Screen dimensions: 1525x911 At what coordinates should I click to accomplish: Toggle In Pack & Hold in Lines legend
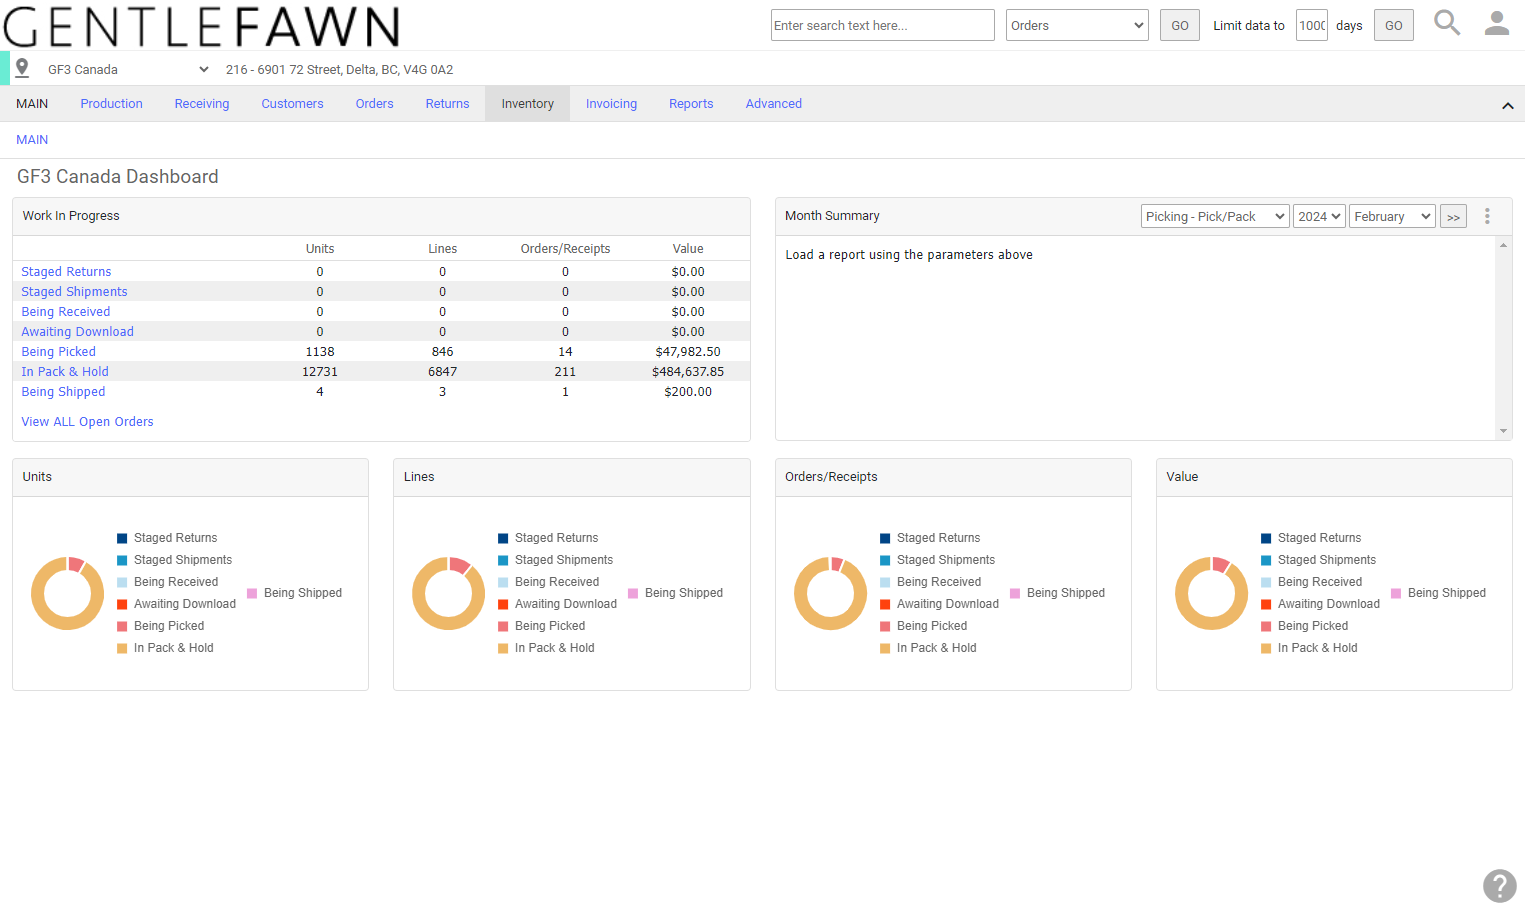[546, 648]
